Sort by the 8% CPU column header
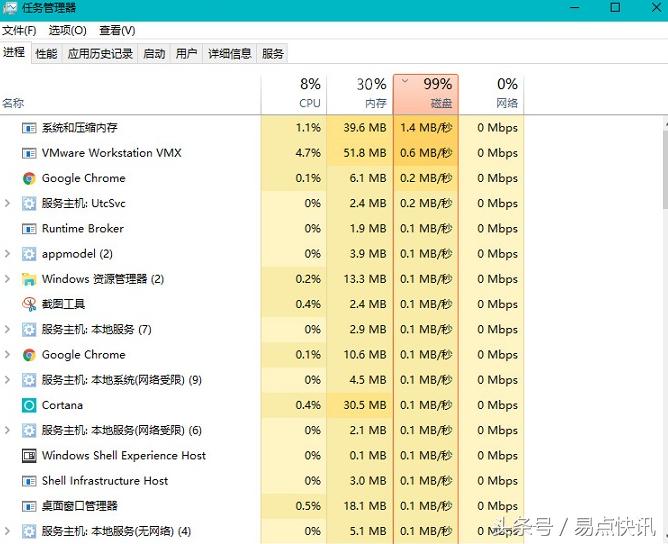Viewport: 668px width, 544px height. pos(294,95)
